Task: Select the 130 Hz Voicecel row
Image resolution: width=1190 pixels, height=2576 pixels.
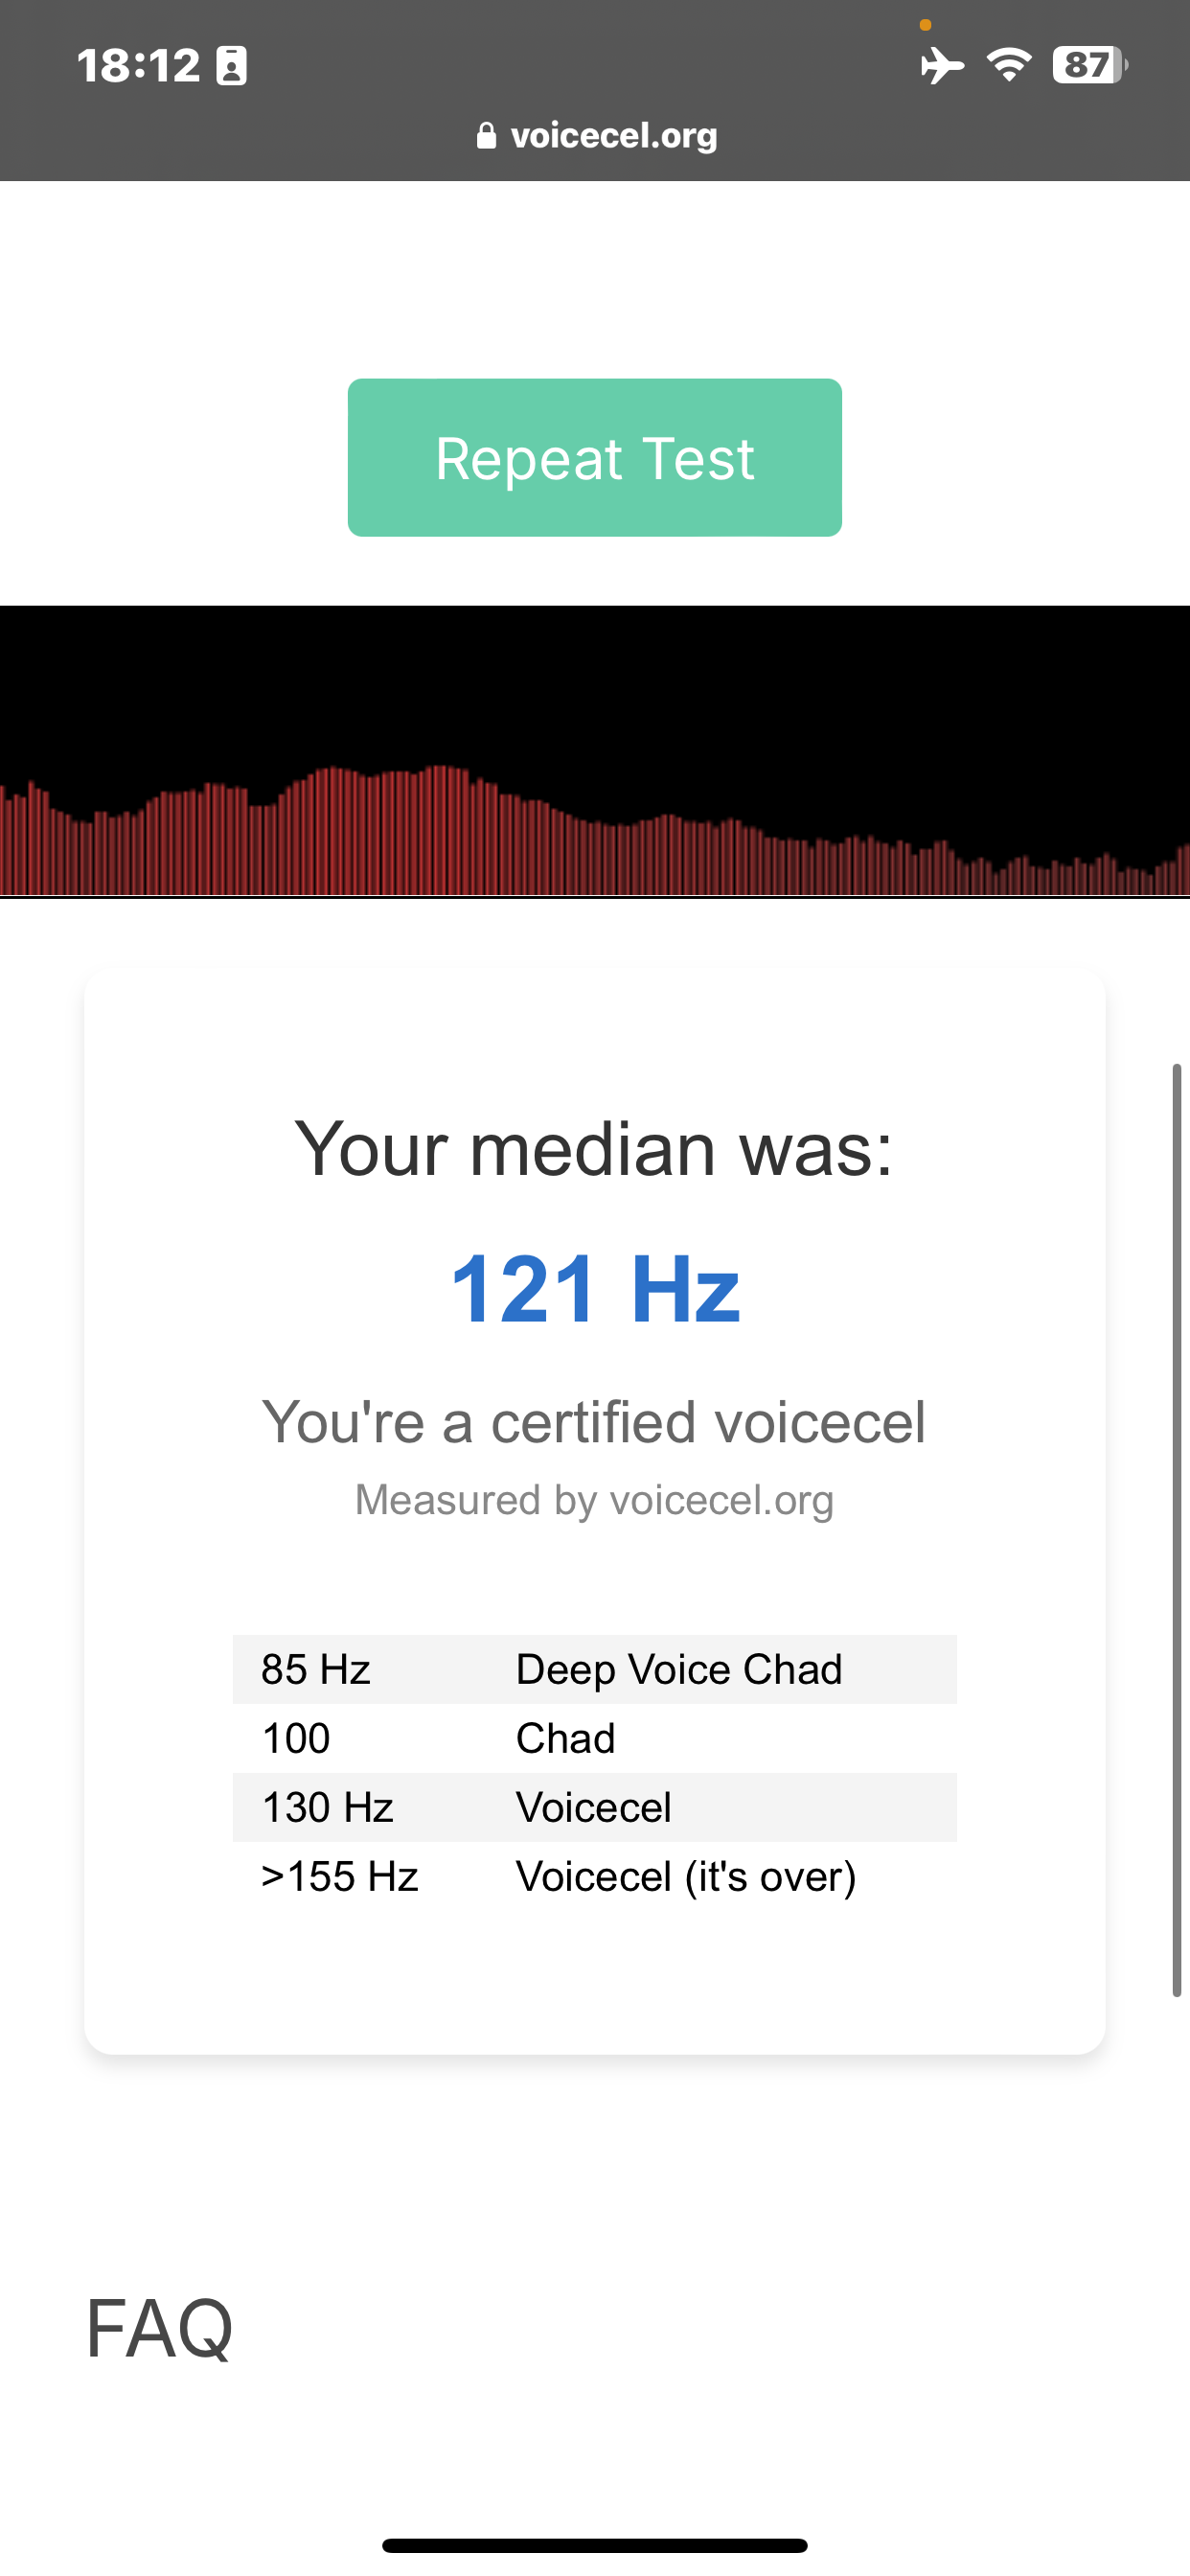Action: pos(594,1807)
